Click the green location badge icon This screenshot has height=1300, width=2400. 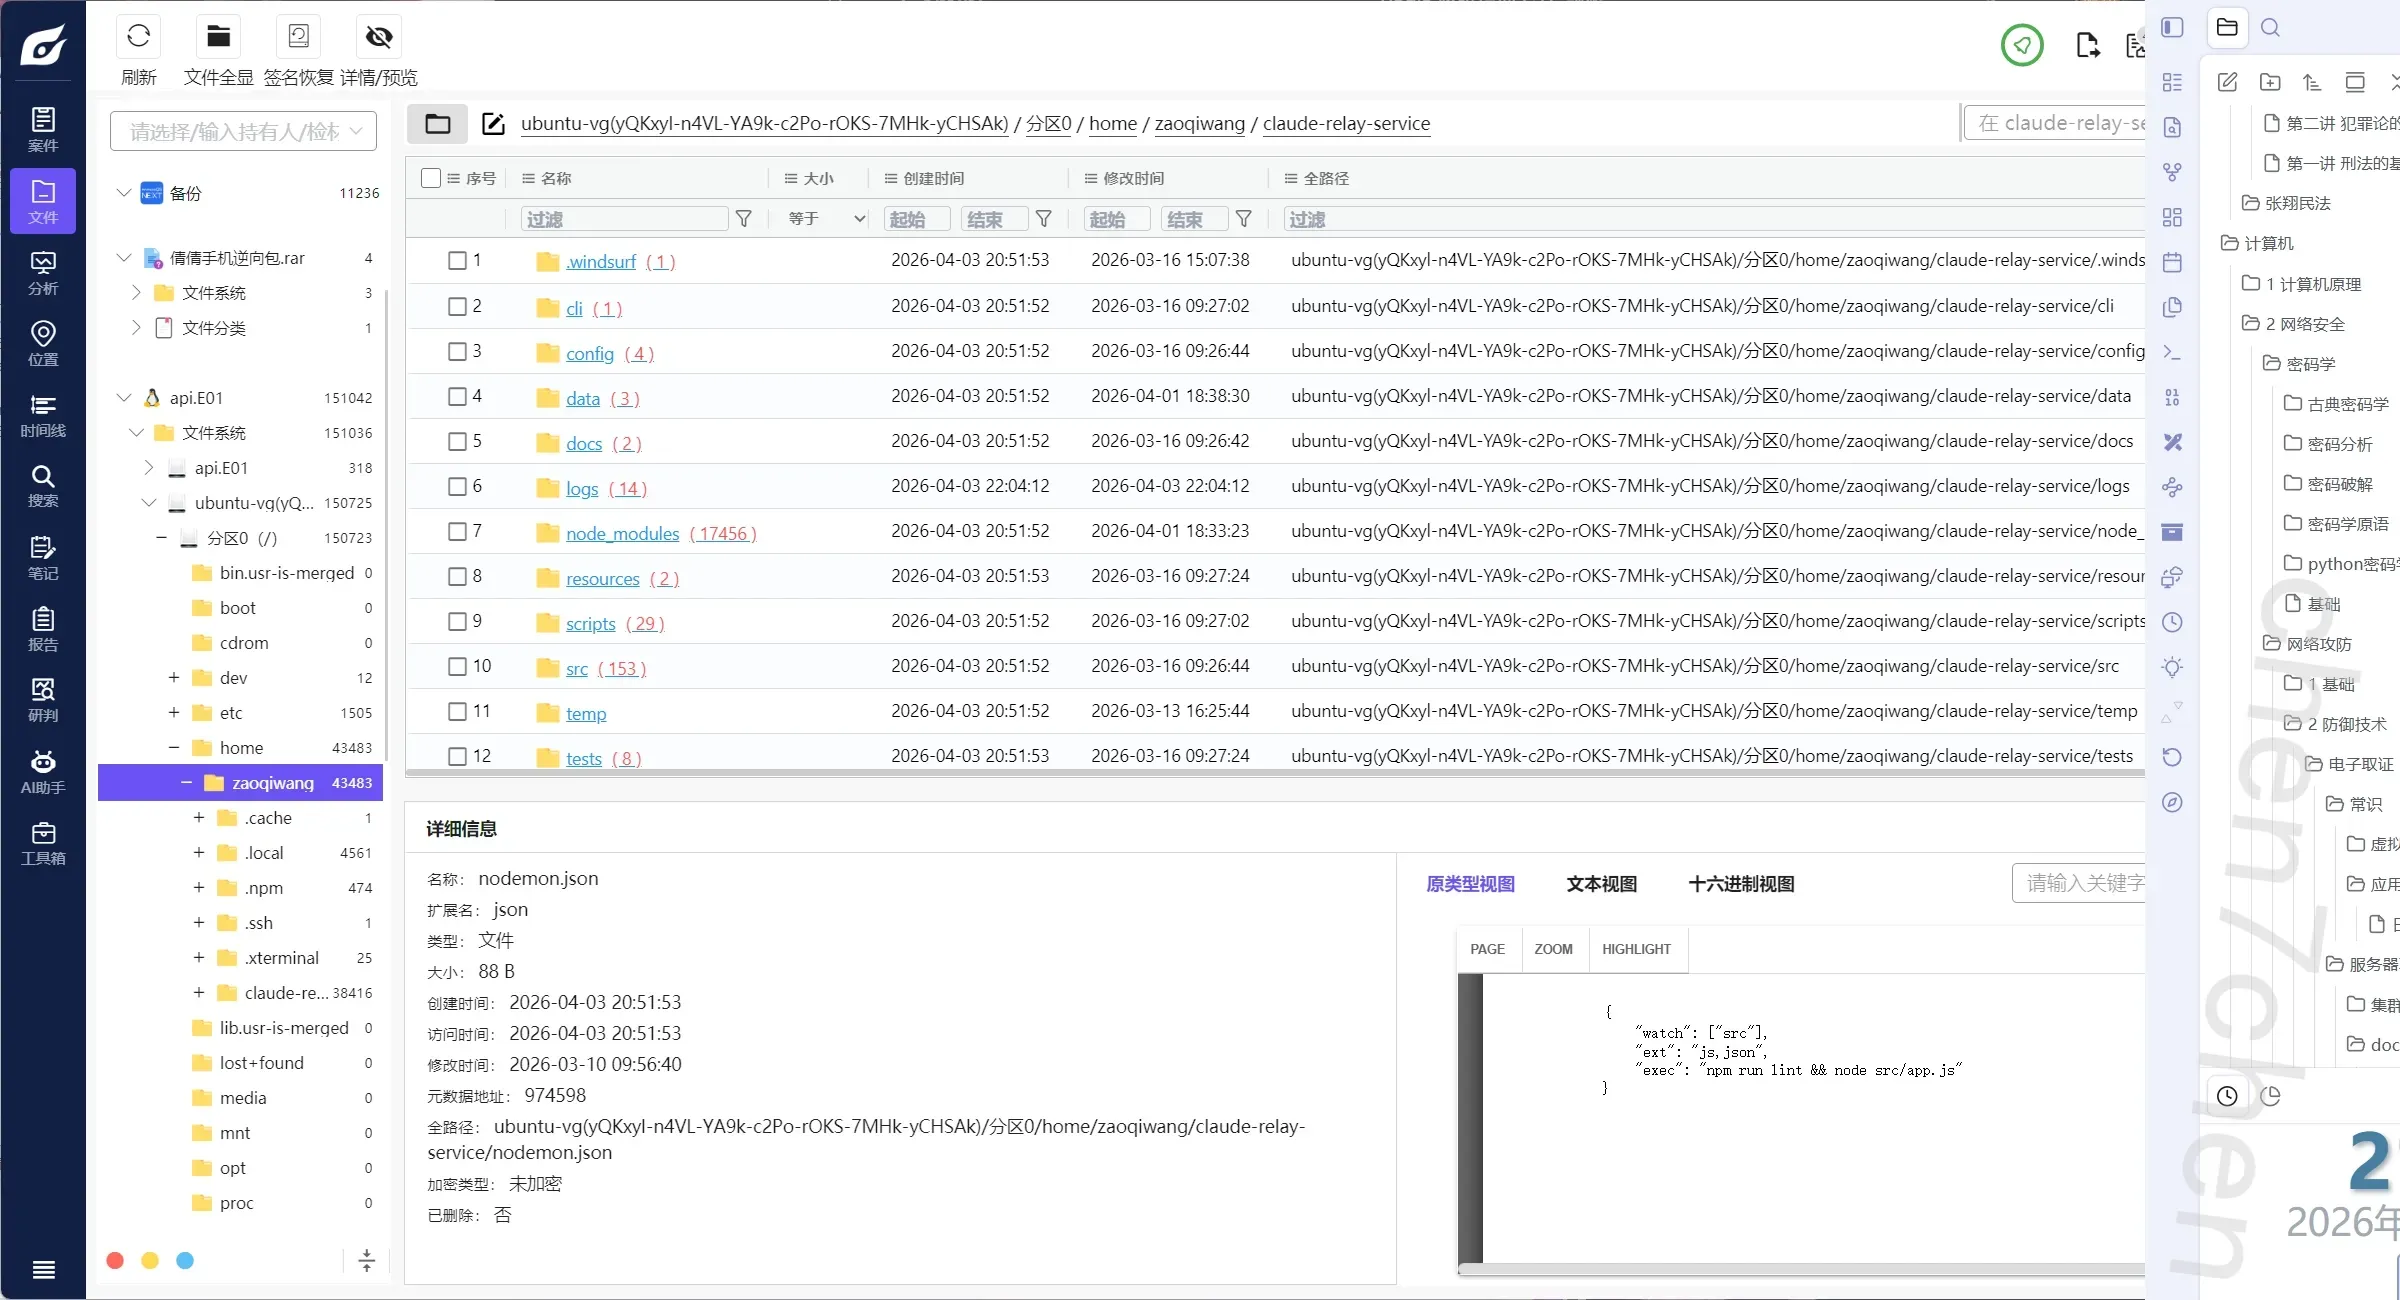point(2021,45)
